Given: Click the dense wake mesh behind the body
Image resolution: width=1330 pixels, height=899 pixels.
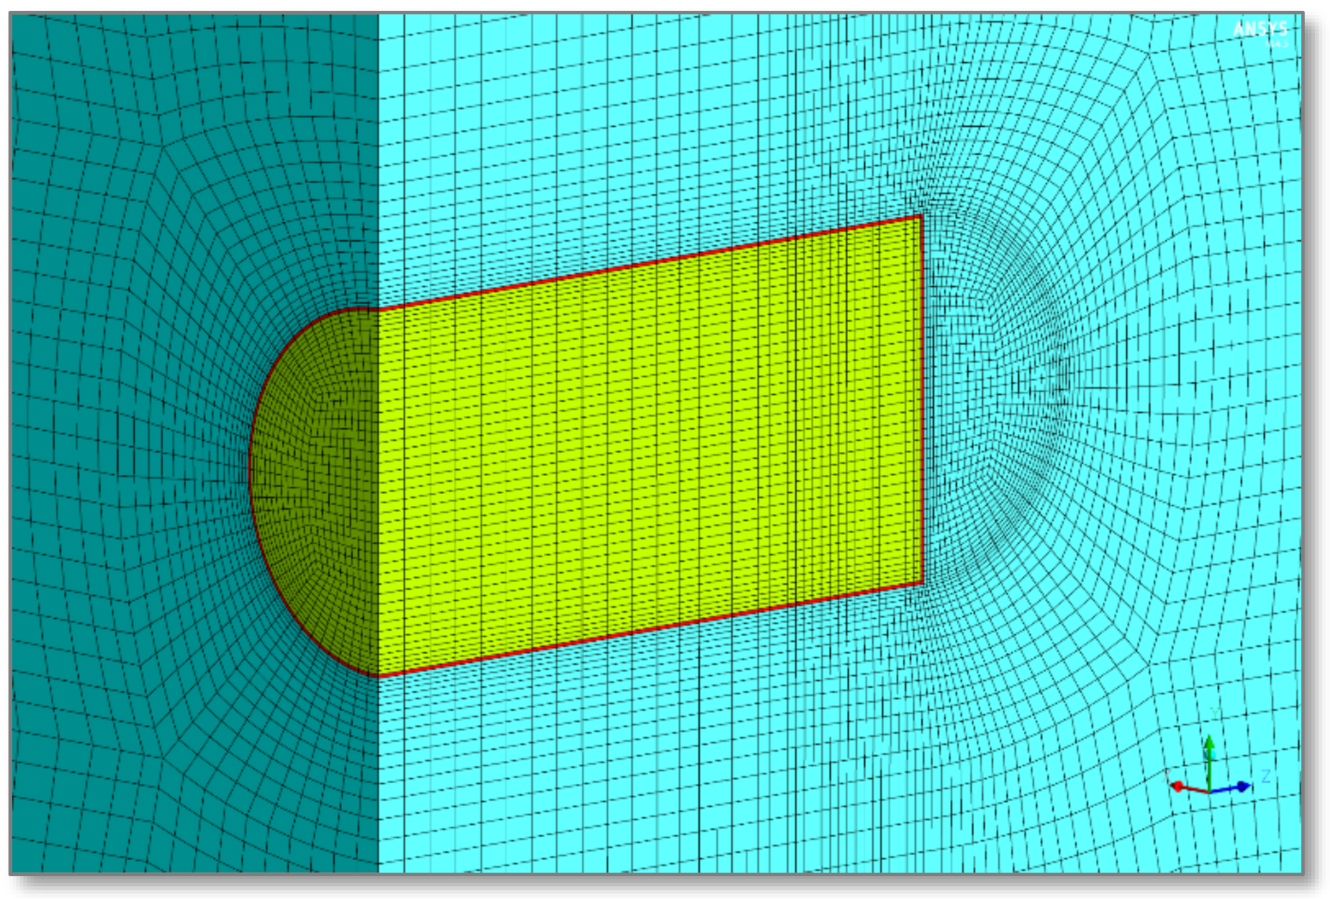Looking at the screenshot, I should [x=1010, y=400].
